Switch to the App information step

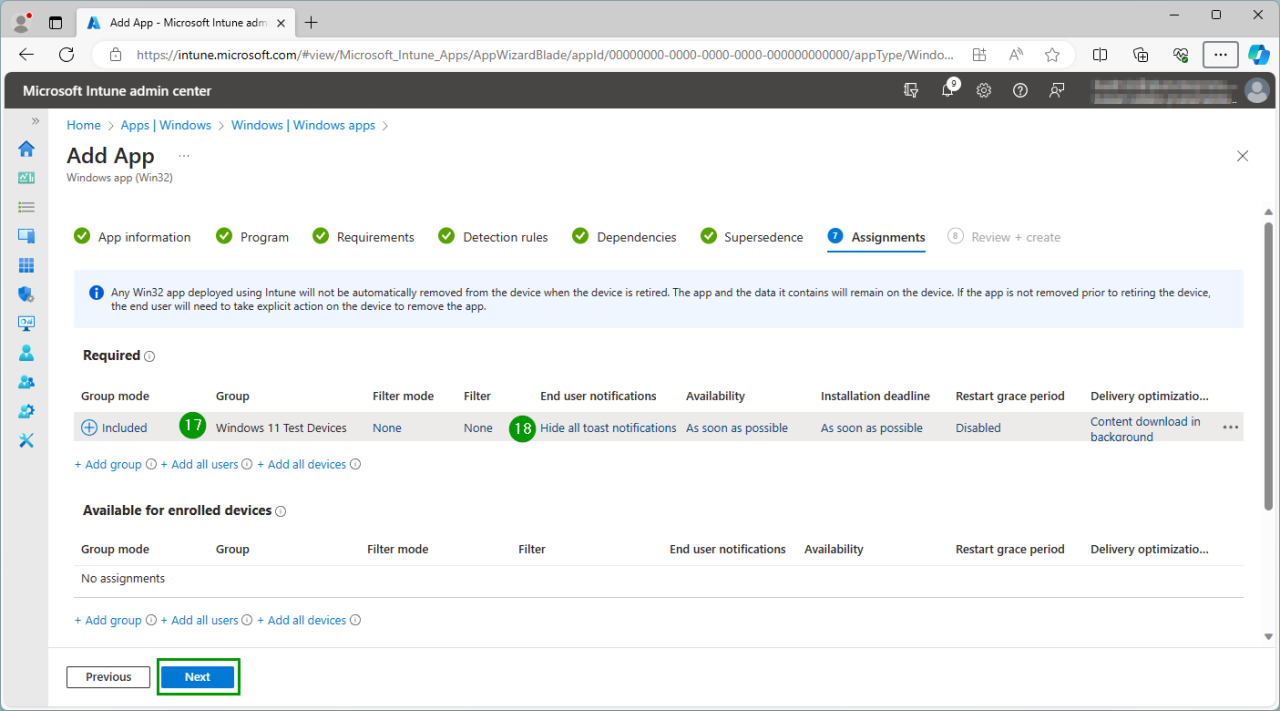tap(144, 237)
